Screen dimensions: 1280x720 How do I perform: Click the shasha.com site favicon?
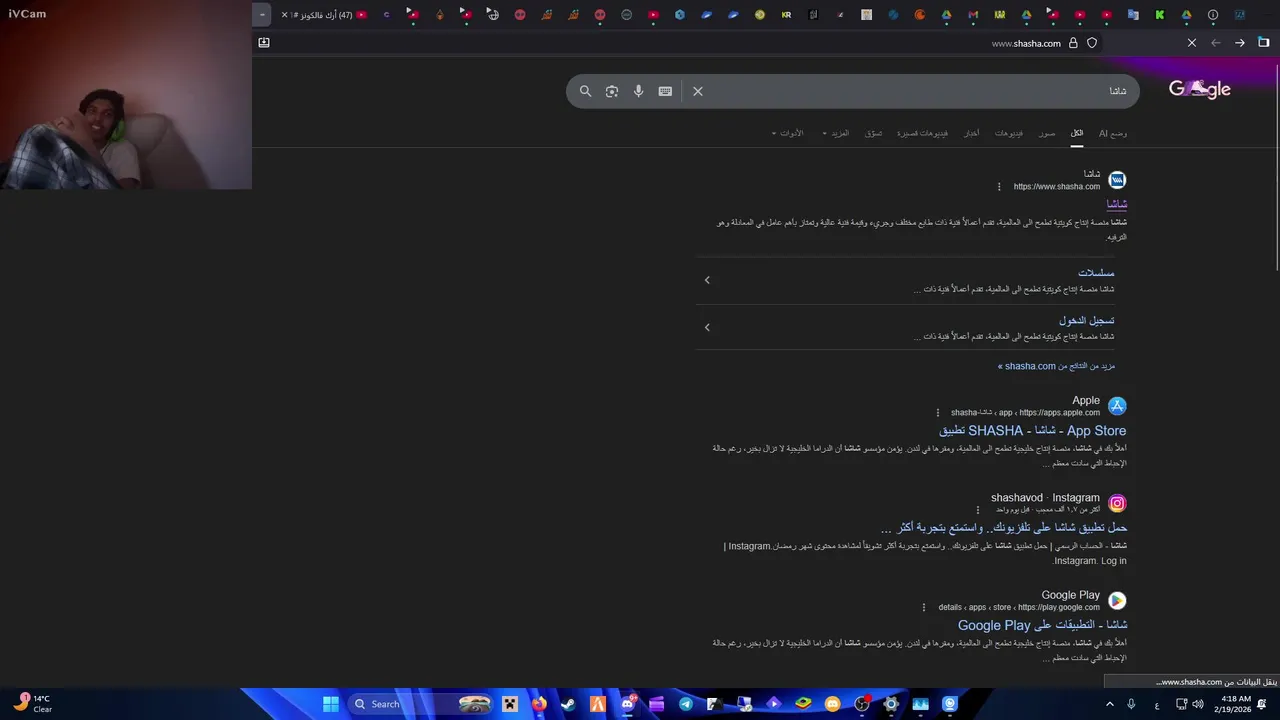tap(1117, 180)
